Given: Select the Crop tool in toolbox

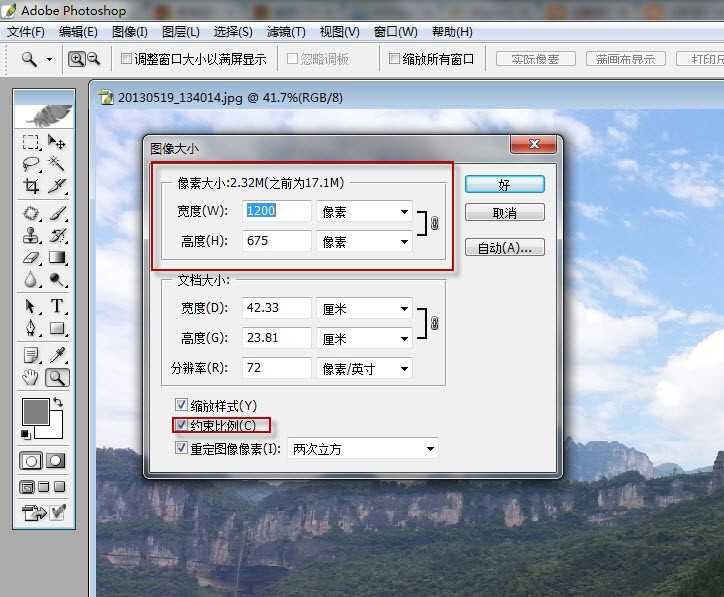Looking at the screenshot, I should click(31, 186).
